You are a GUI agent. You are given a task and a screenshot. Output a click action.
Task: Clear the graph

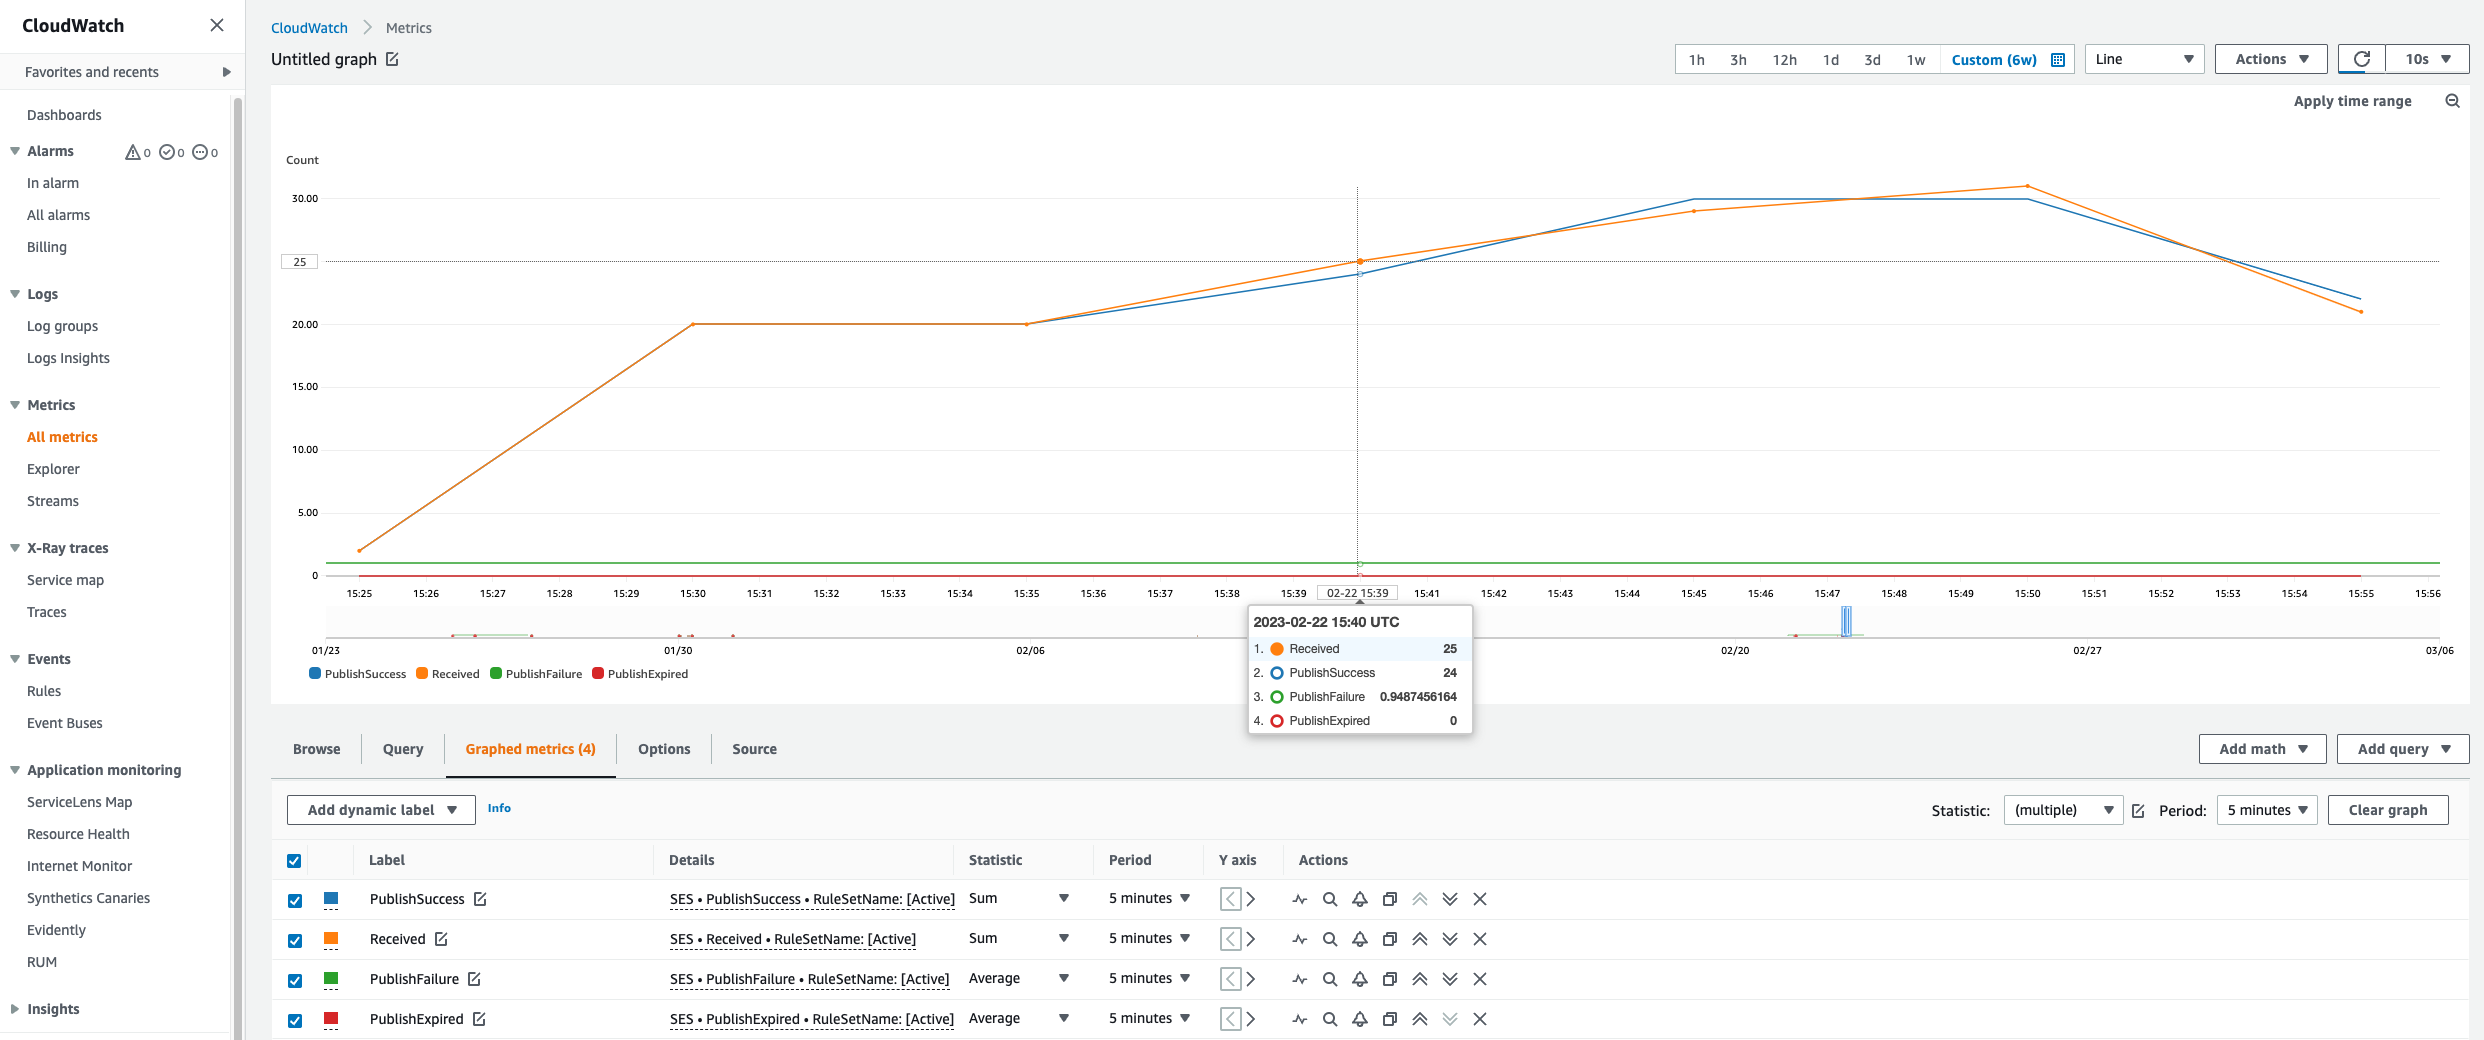2388,810
